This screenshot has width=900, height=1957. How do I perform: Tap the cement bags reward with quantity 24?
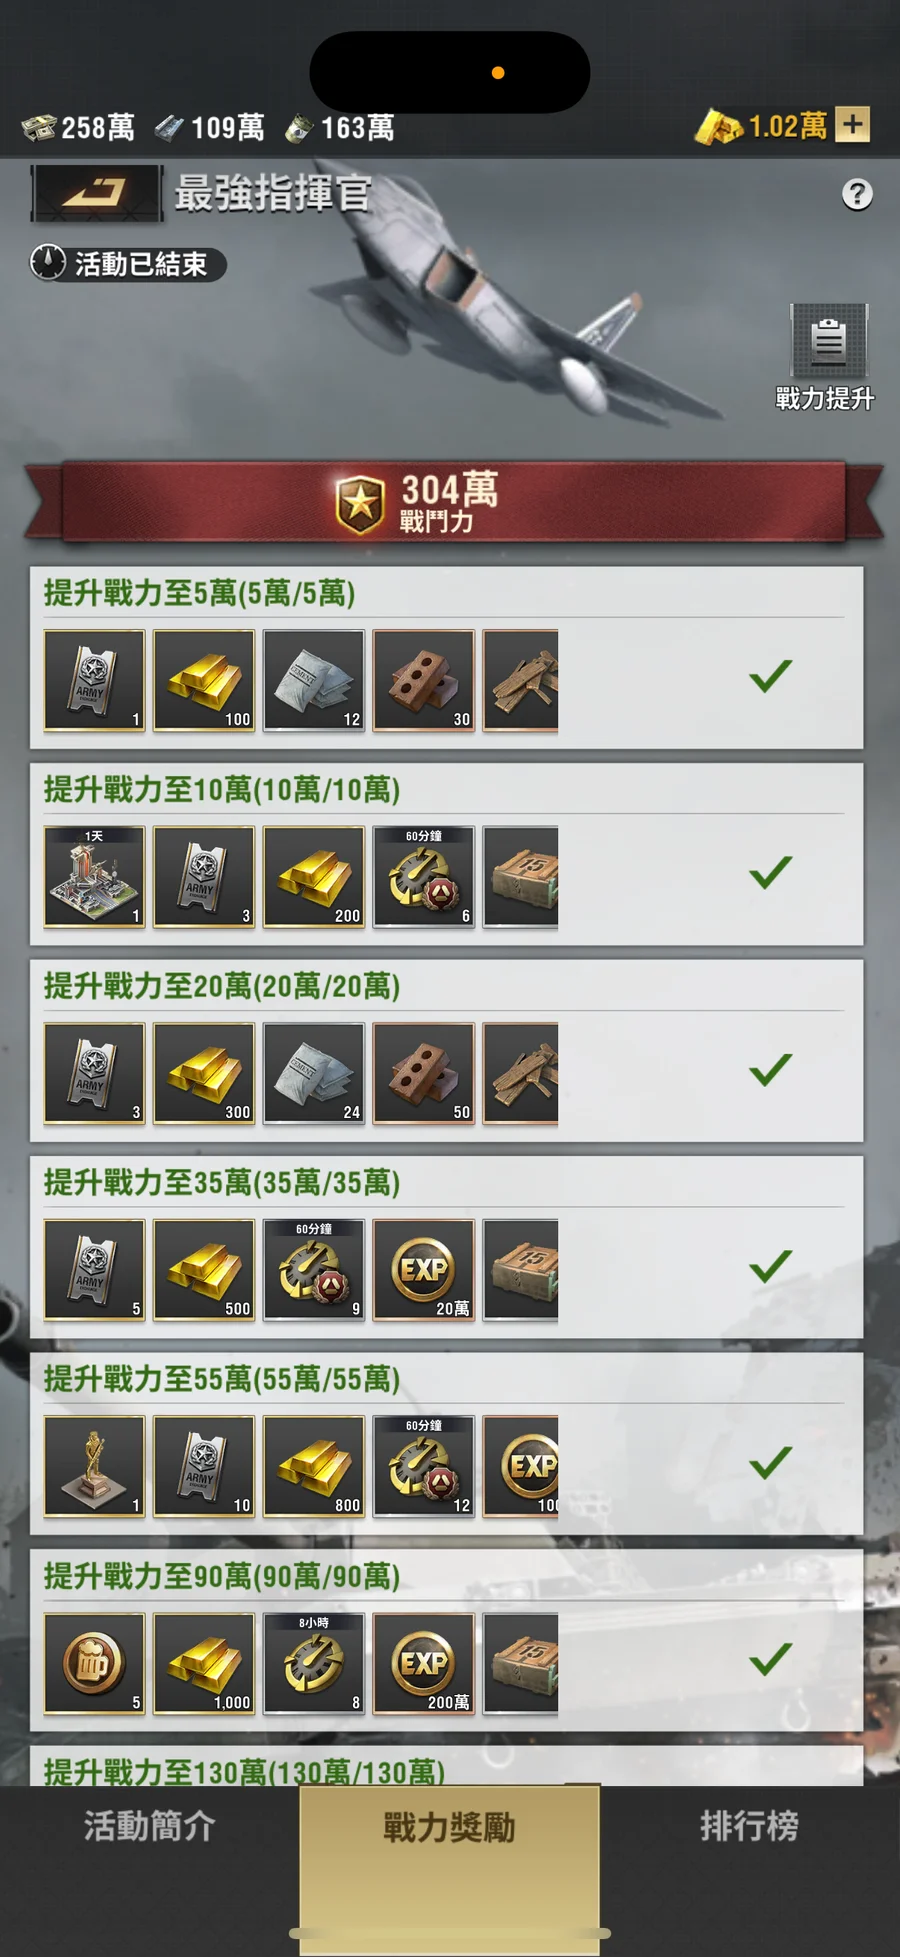(x=314, y=1074)
